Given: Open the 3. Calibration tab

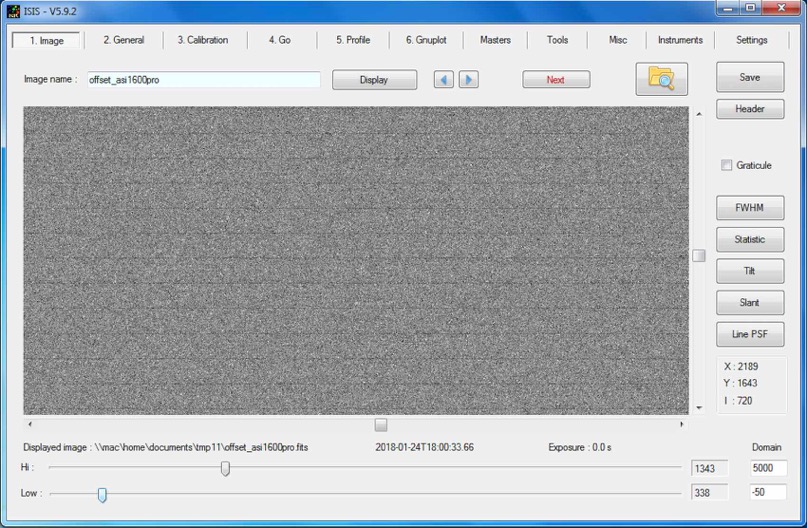Looking at the screenshot, I should 203,40.
